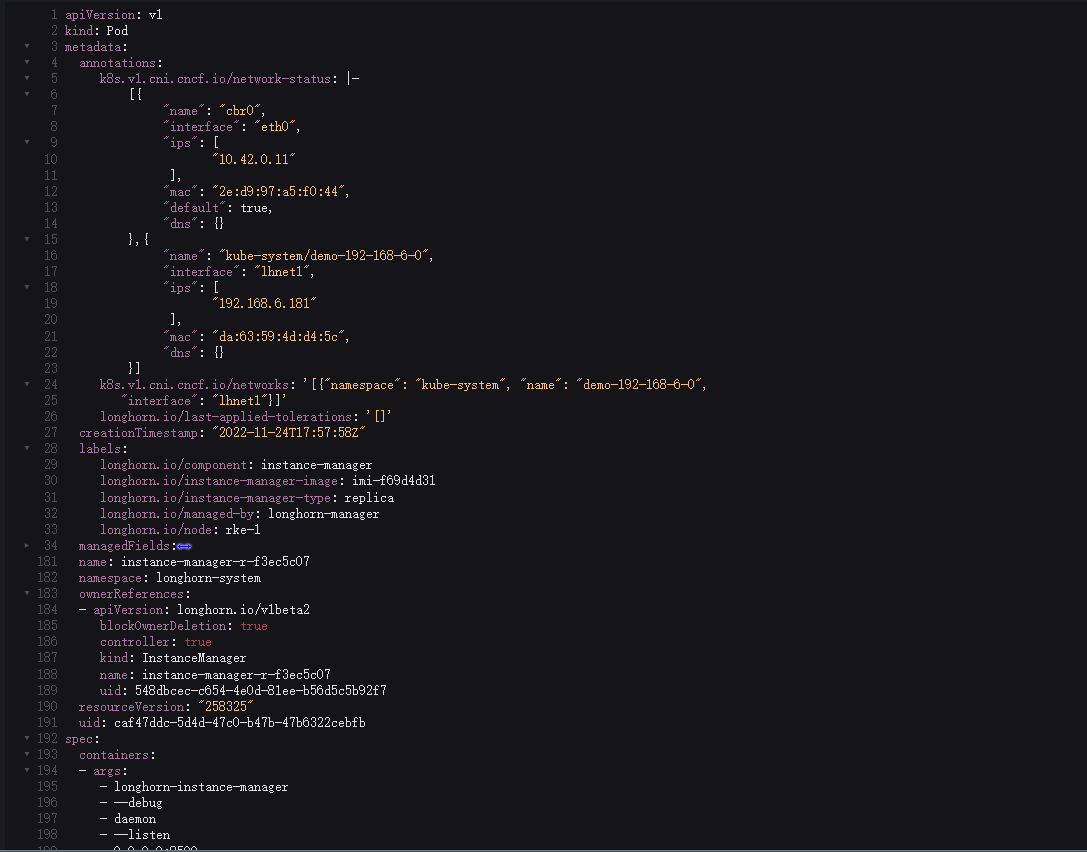Collapse the args list on line 194
The image size is (1087, 852).
pos(28,770)
